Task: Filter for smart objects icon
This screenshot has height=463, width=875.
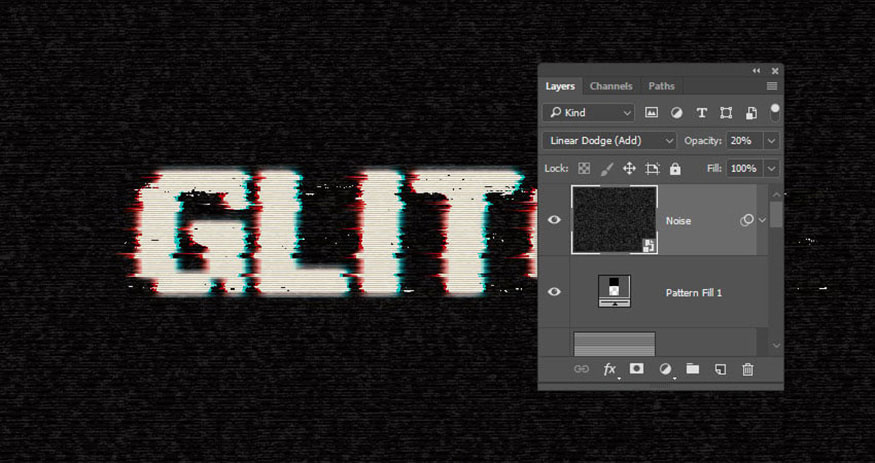Action: point(751,113)
